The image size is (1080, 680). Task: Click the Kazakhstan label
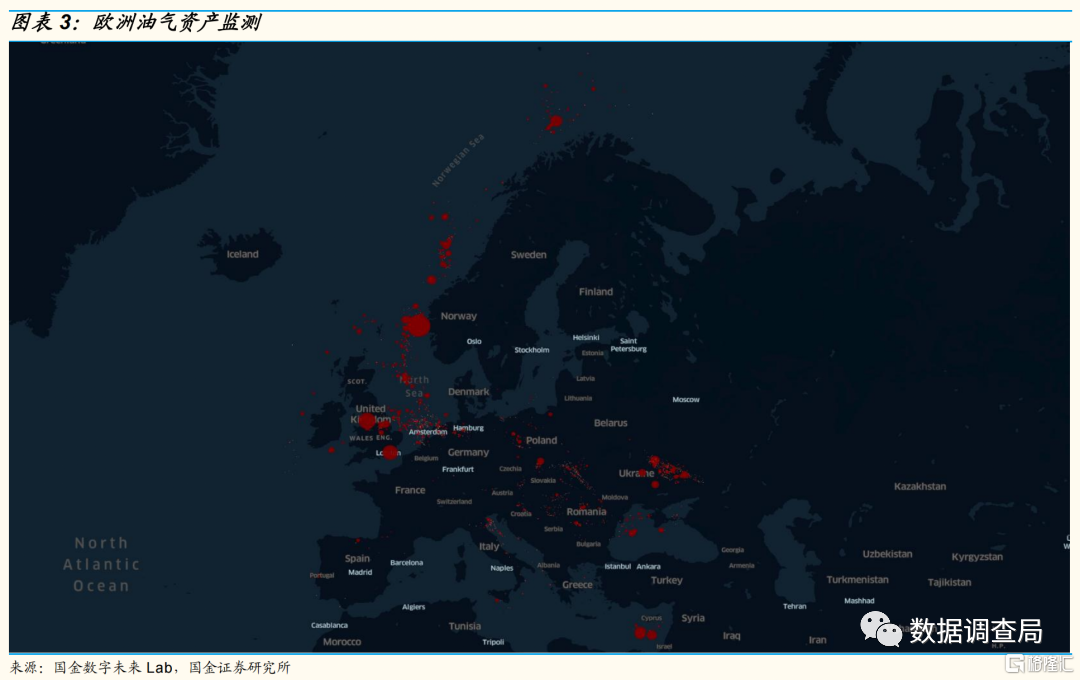919,487
